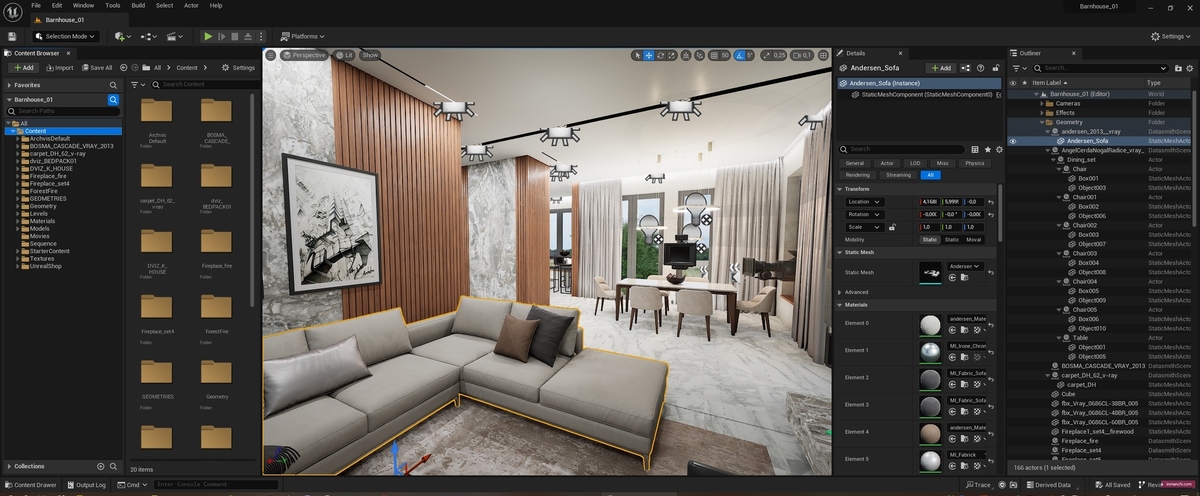This screenshot has width=1200, height=496.
Task: Activate the translate (move) gizmo tool
Action: click(649, 55)
